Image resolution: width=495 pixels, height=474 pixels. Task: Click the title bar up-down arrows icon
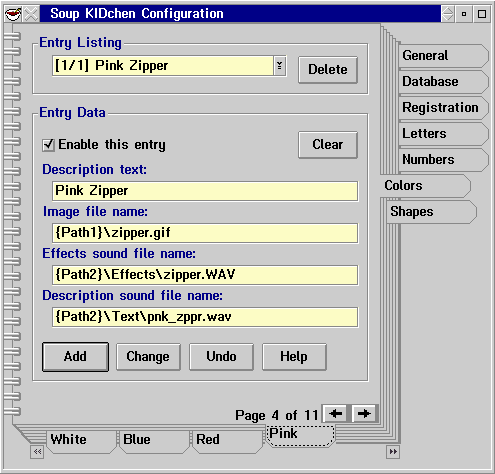pyautogui.click(x=448, y=14)
